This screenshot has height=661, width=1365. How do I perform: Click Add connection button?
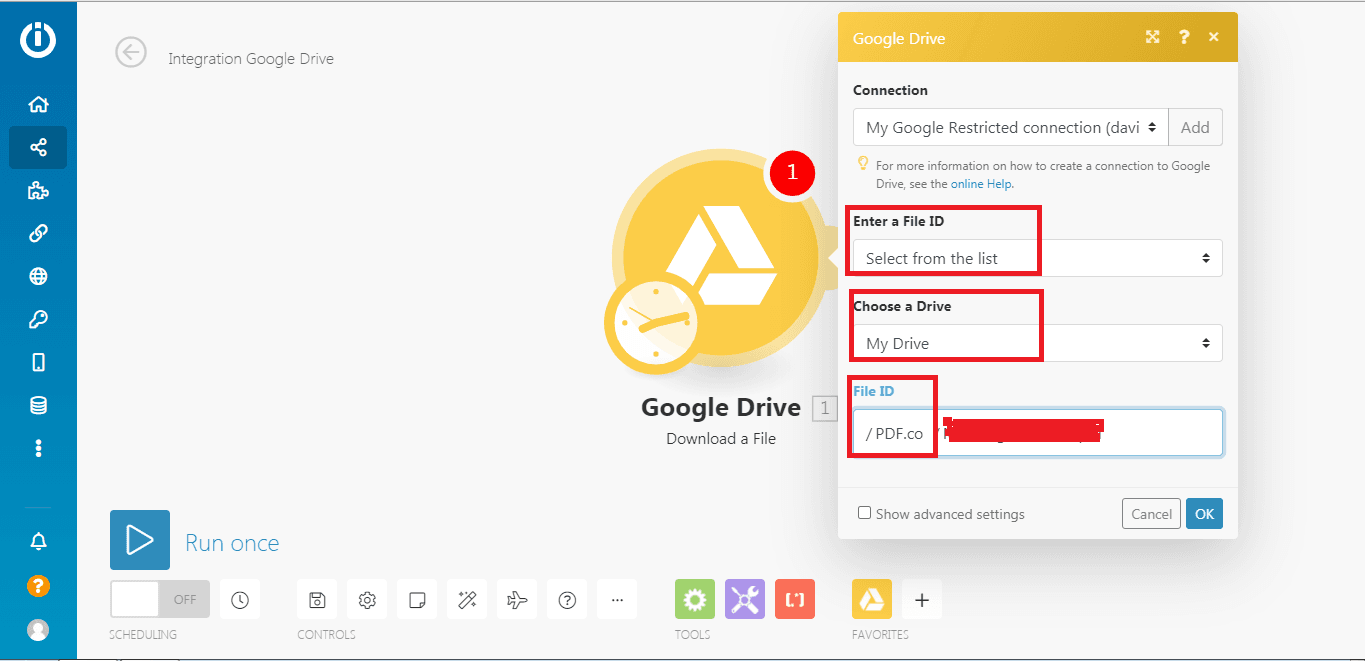click(1195, 128)
